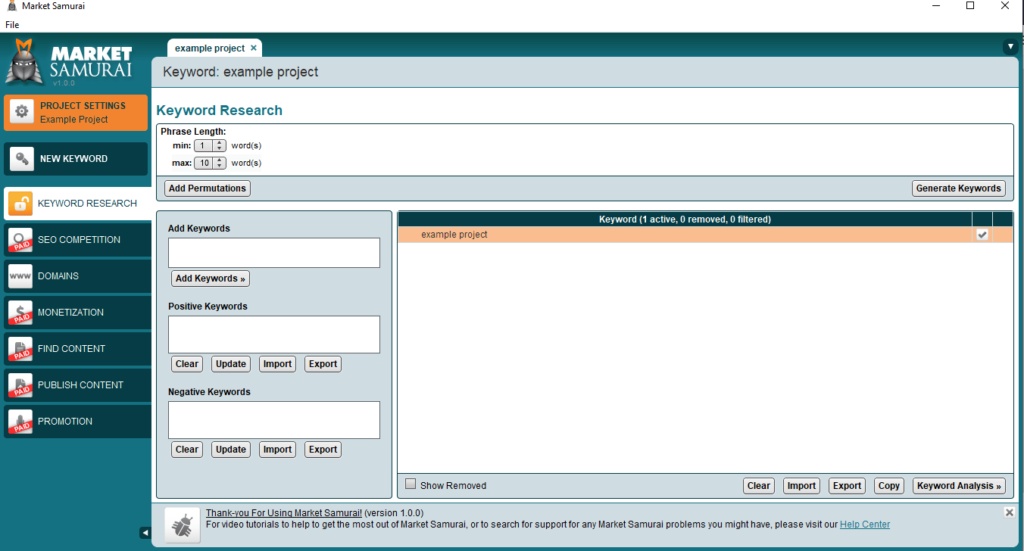This screenshot has height=551, width=1024.
Task: Import Positive Keywords
Action: (x=277, y=364)
